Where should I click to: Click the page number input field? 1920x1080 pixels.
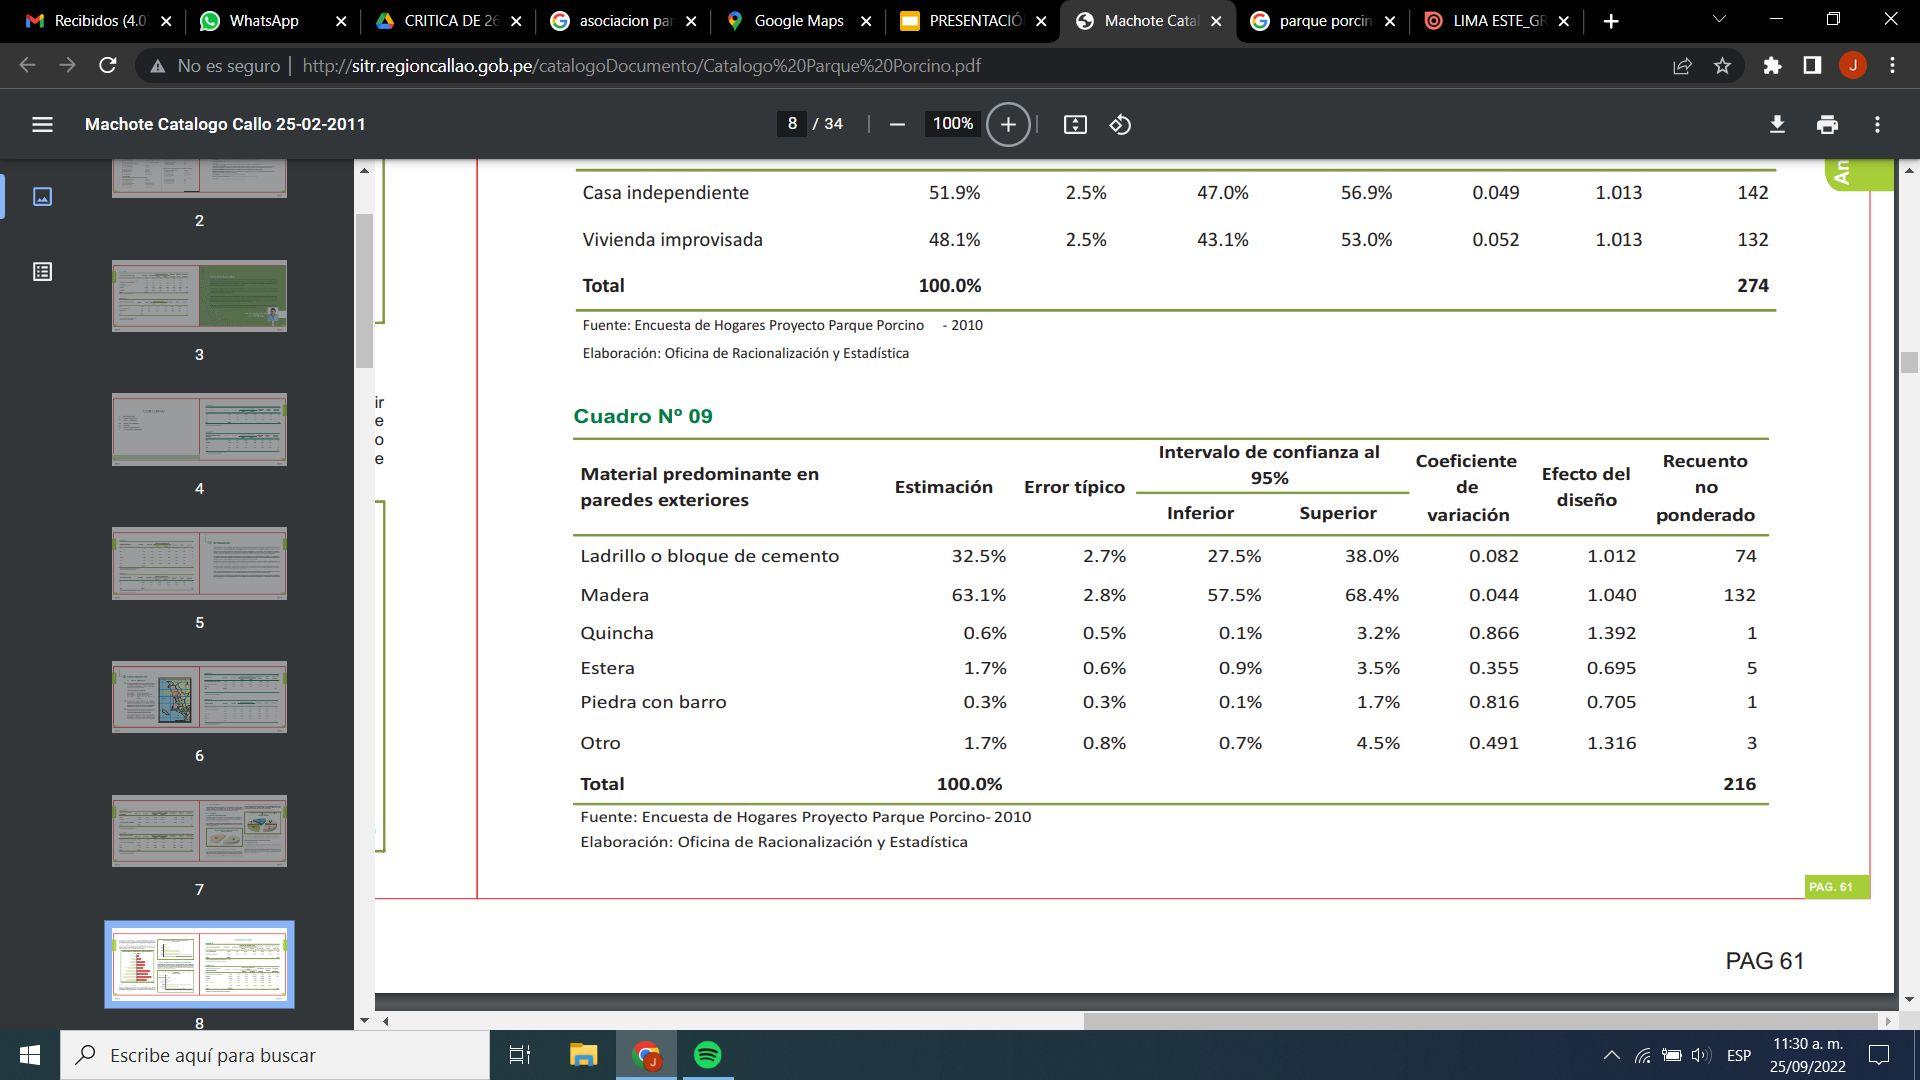(792, 124)
